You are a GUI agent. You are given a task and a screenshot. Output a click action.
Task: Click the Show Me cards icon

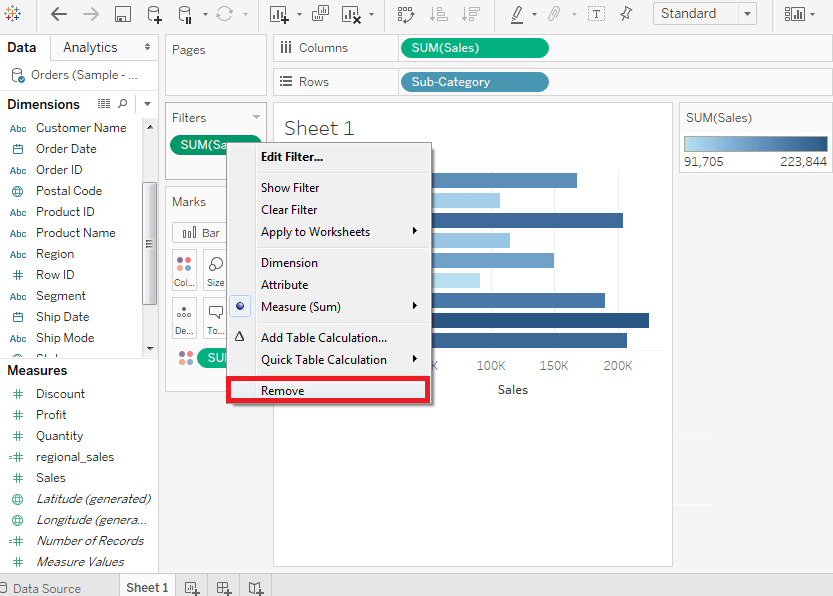click(794, 14)
